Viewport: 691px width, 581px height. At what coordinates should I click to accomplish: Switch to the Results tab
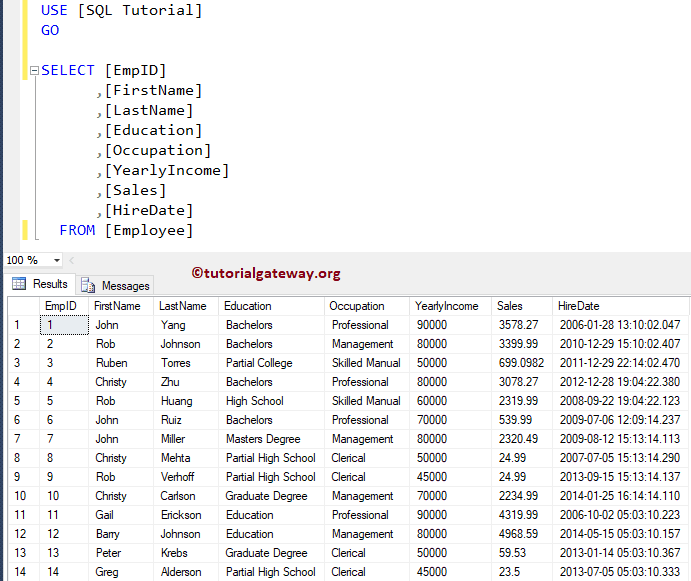40,284
